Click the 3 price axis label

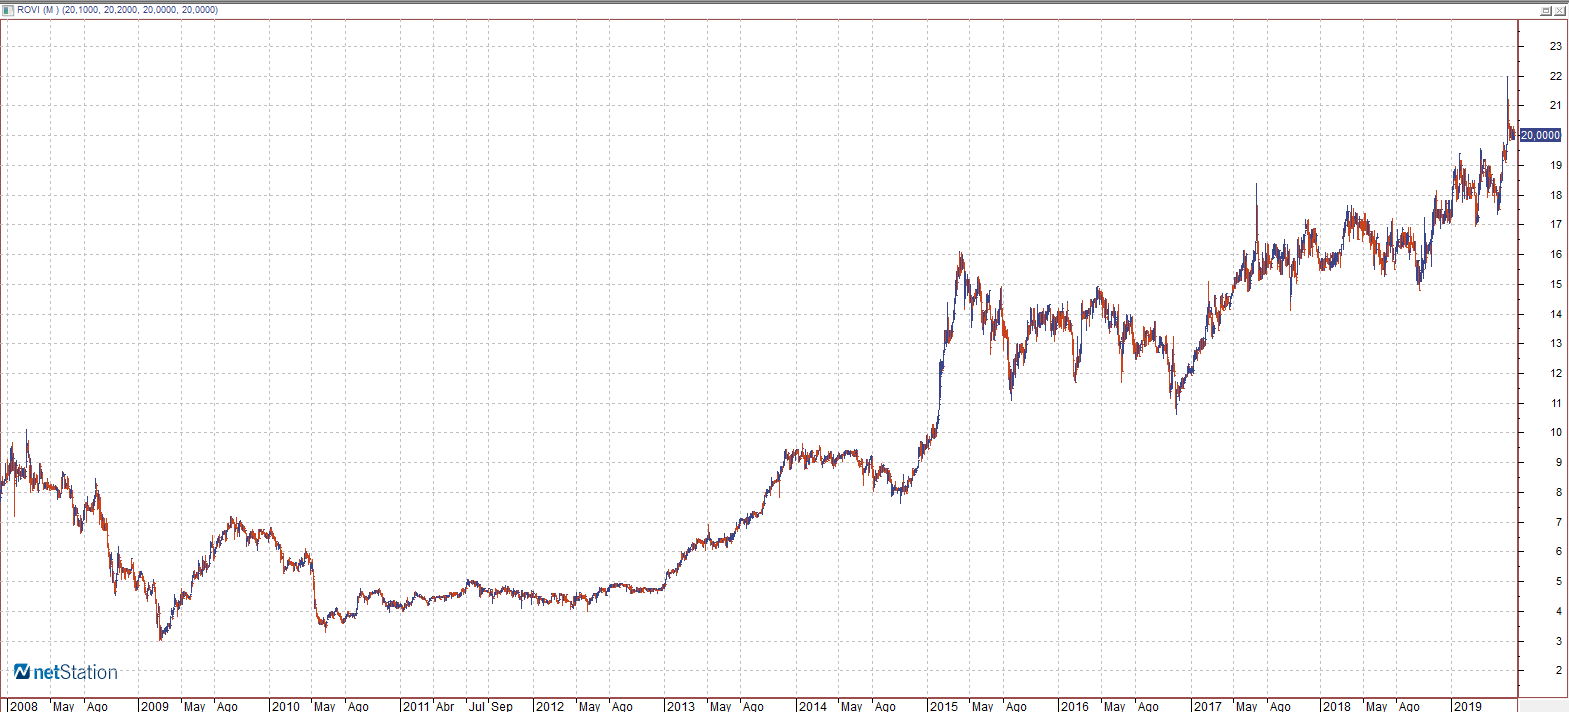pyautogui.click(x=1559, y=641)
